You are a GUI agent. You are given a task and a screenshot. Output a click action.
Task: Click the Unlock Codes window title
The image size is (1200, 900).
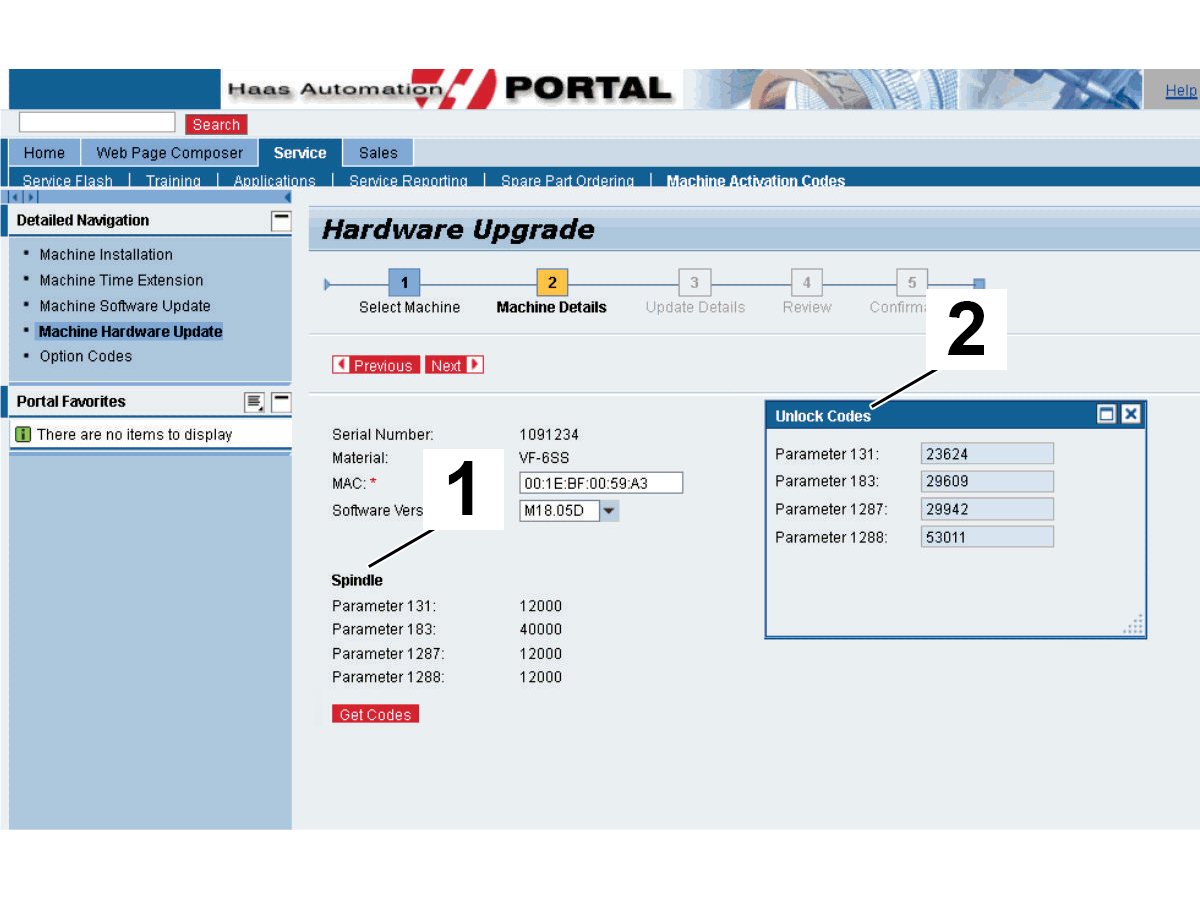pos(823,416)
